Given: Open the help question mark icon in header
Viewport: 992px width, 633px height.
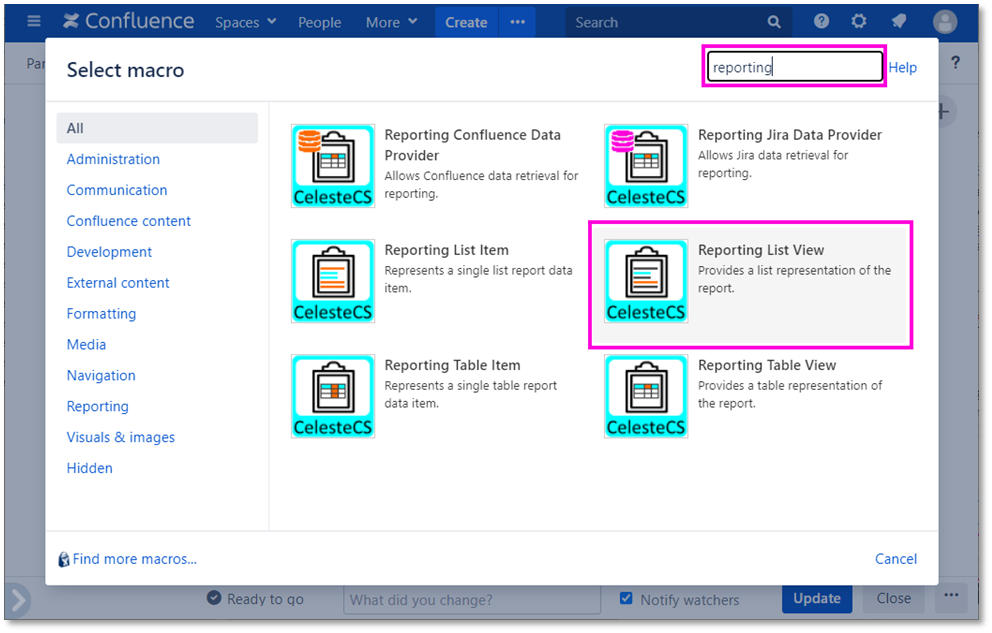Looking at the screenshot, I should [821, 22].
